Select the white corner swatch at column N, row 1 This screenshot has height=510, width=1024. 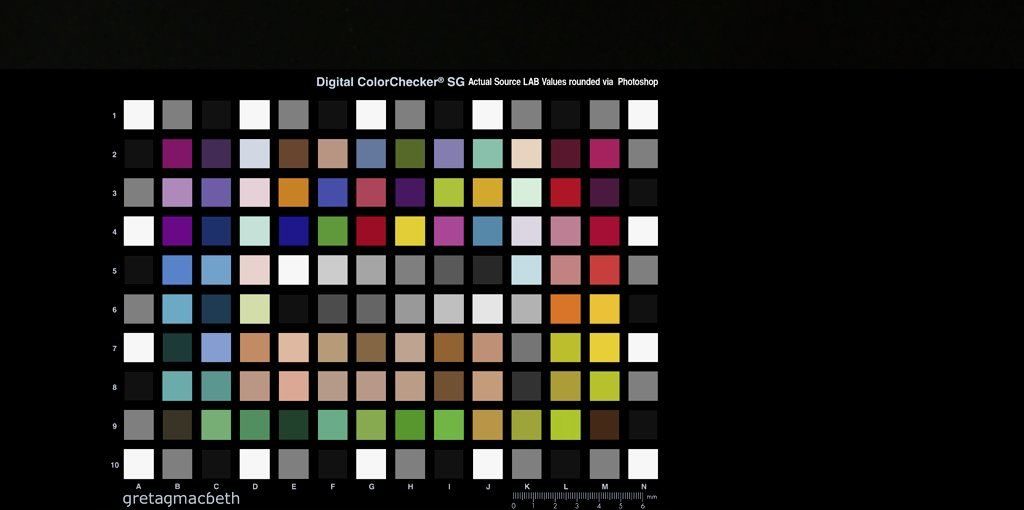click(643, 115)
